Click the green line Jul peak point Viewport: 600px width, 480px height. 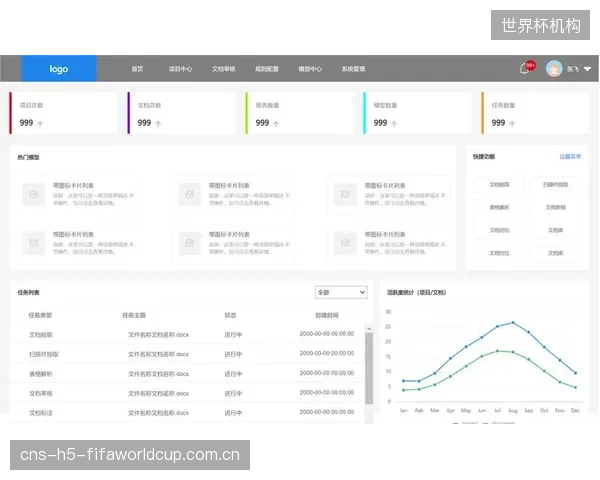click(497, 351)
